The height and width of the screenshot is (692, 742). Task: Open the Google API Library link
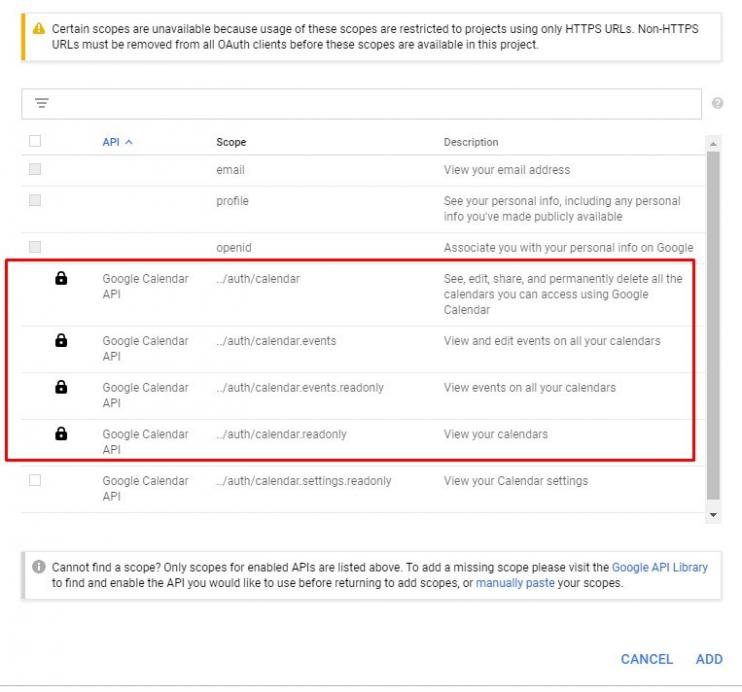click(x=659, y=567)
